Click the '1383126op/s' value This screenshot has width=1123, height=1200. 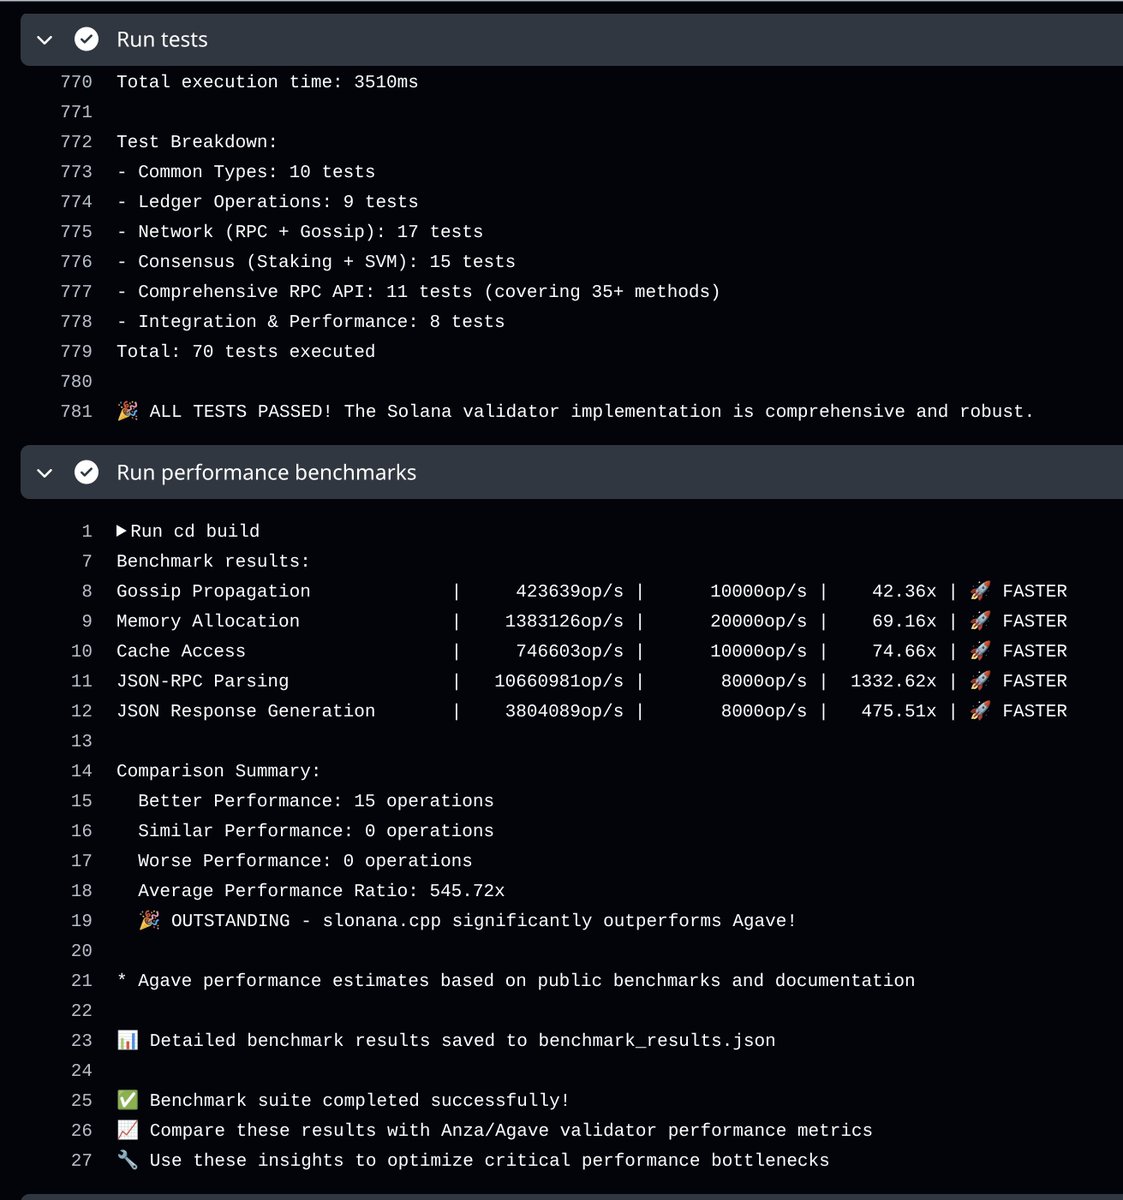(564, 621)
